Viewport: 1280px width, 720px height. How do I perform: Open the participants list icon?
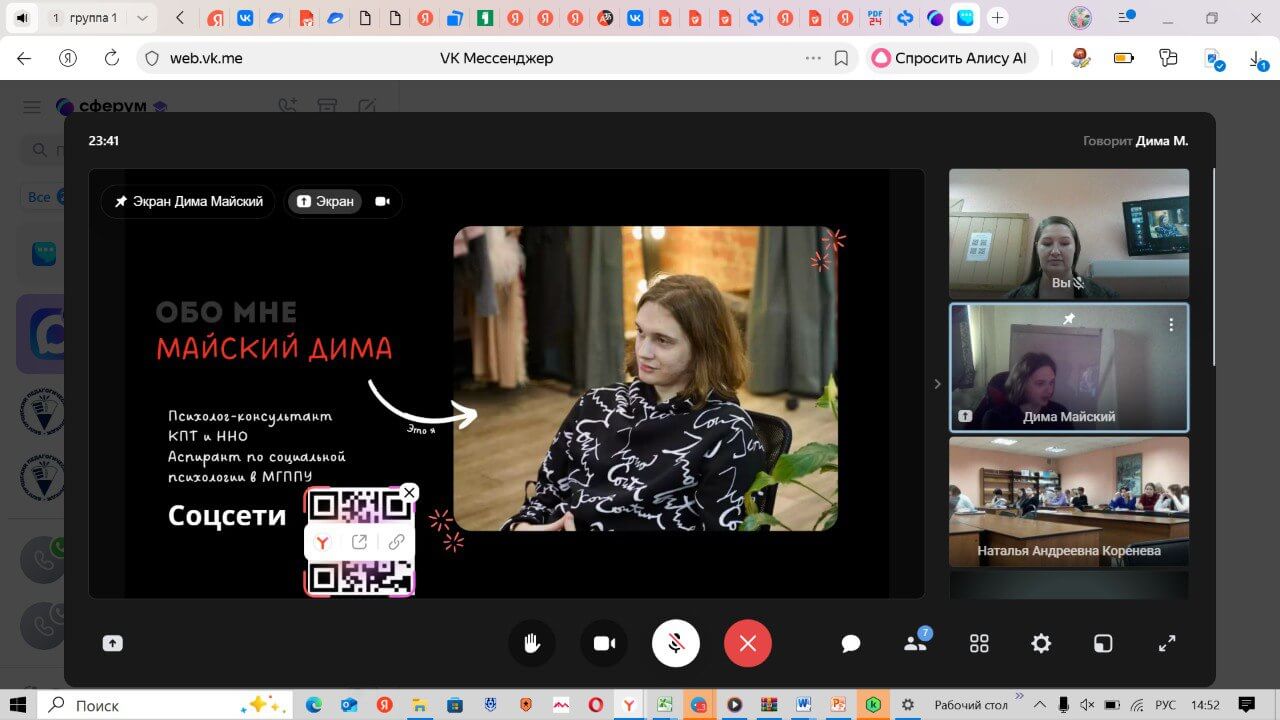pos(915,644)
